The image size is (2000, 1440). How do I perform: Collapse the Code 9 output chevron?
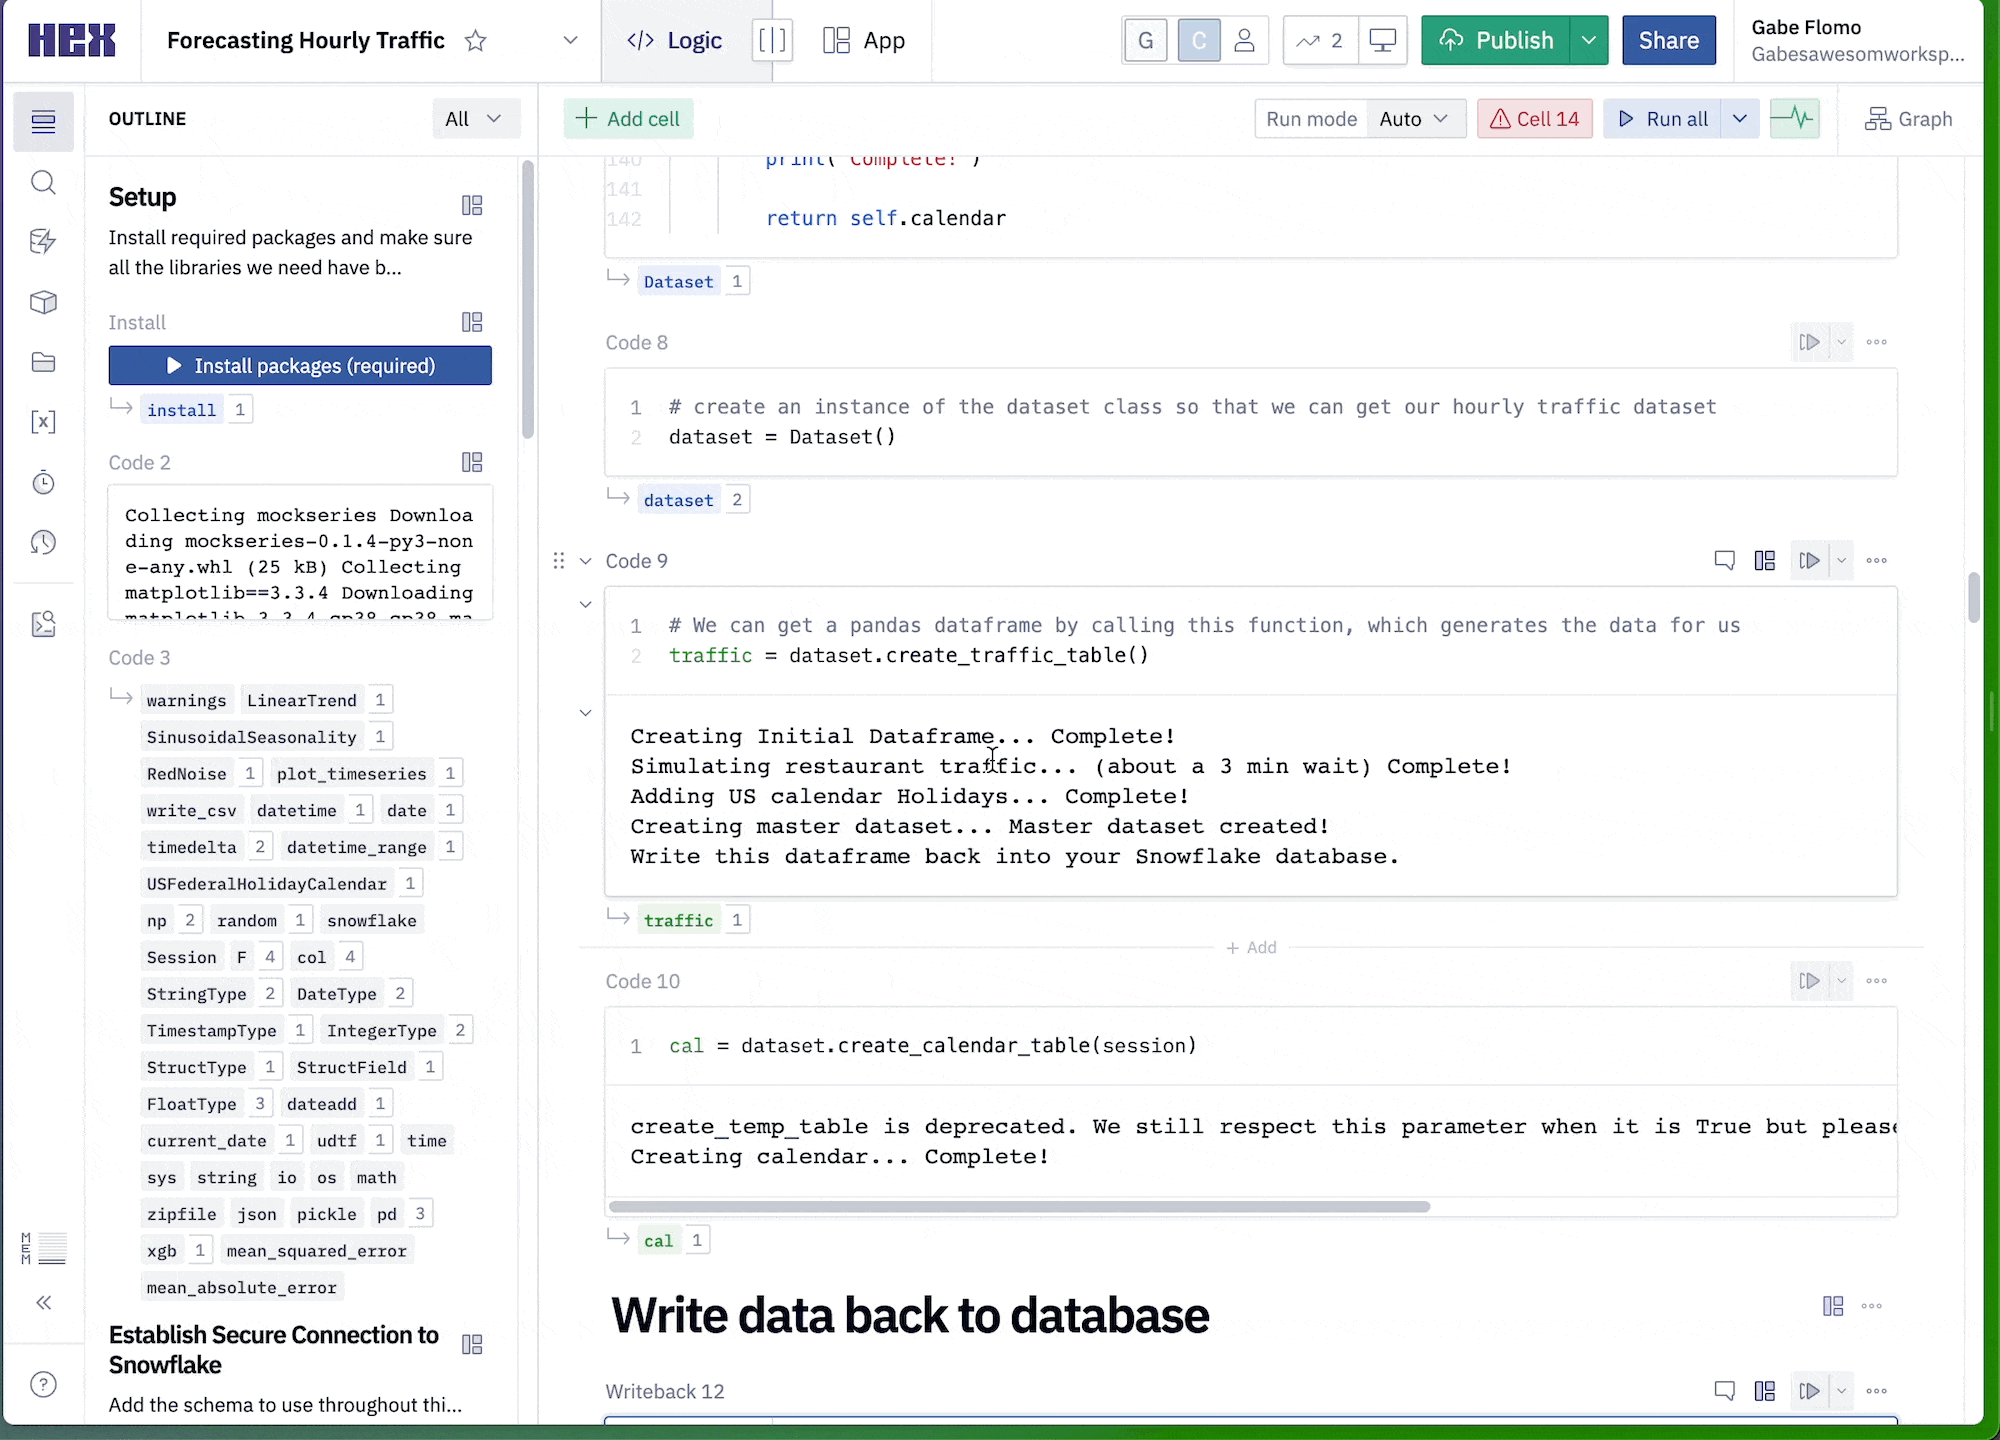click(x=586, y=713)
